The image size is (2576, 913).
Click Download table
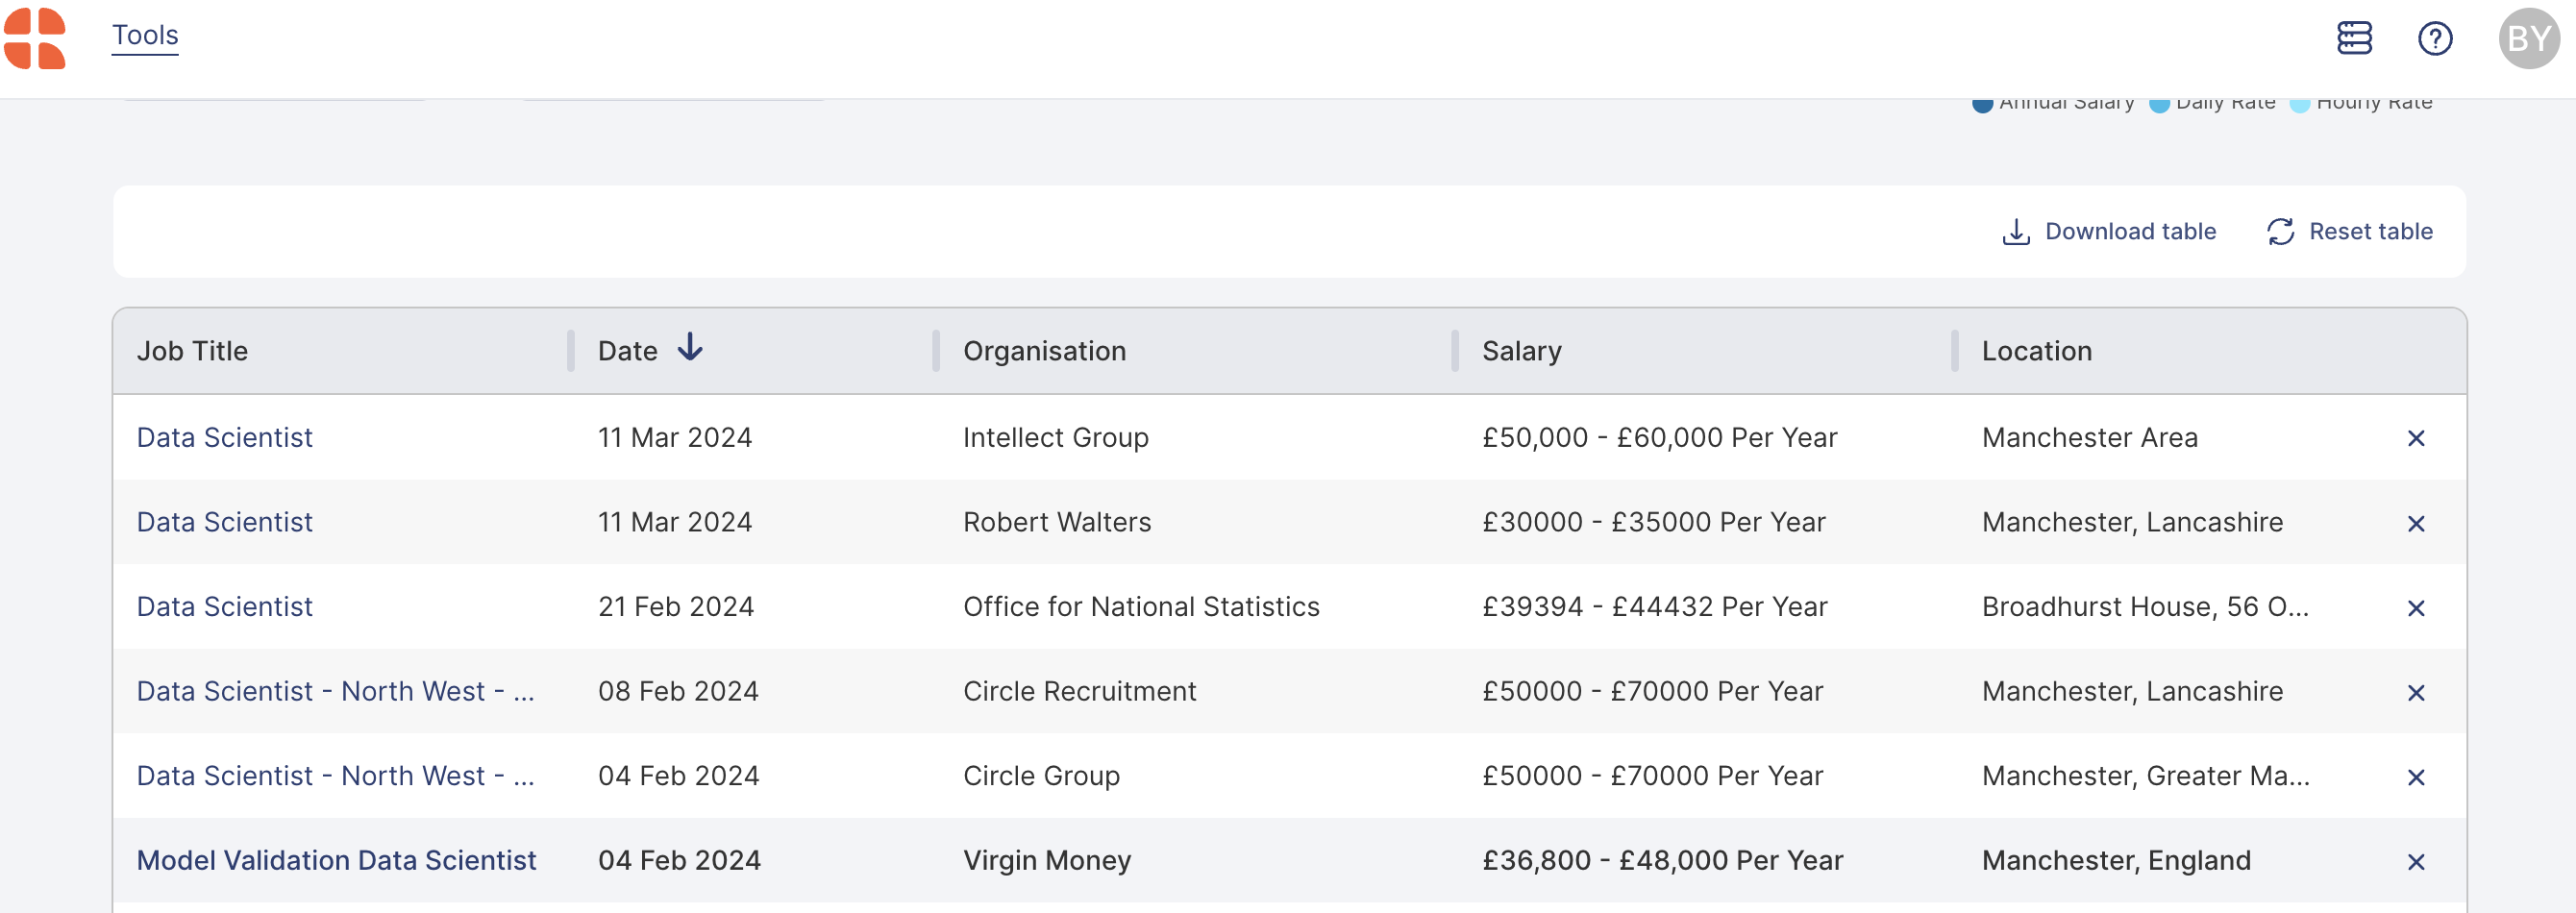2109,232
